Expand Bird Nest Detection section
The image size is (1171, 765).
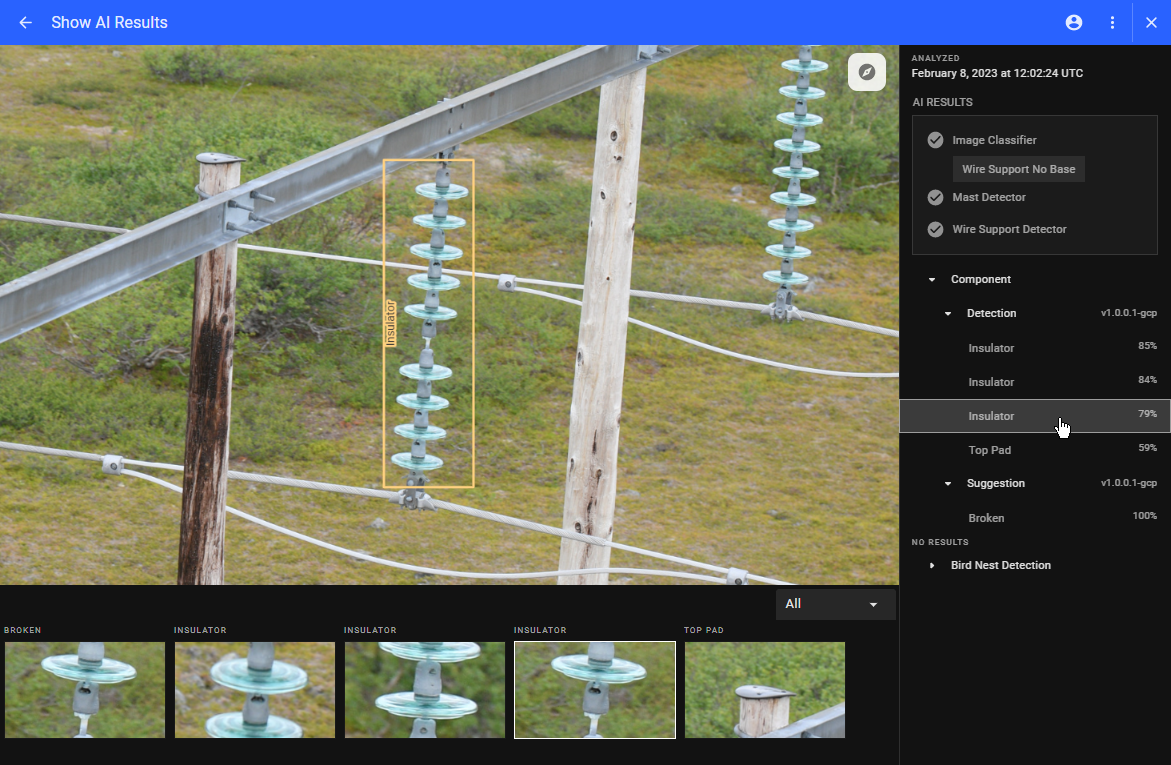click(x=932, y=566)
